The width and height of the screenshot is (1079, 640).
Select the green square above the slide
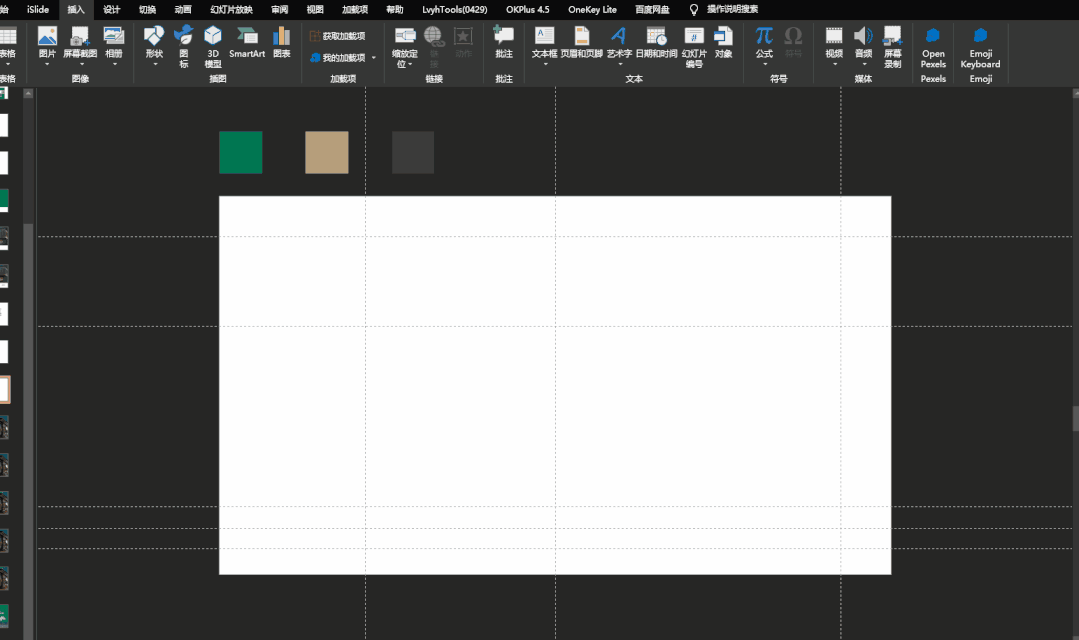(241, 152)
